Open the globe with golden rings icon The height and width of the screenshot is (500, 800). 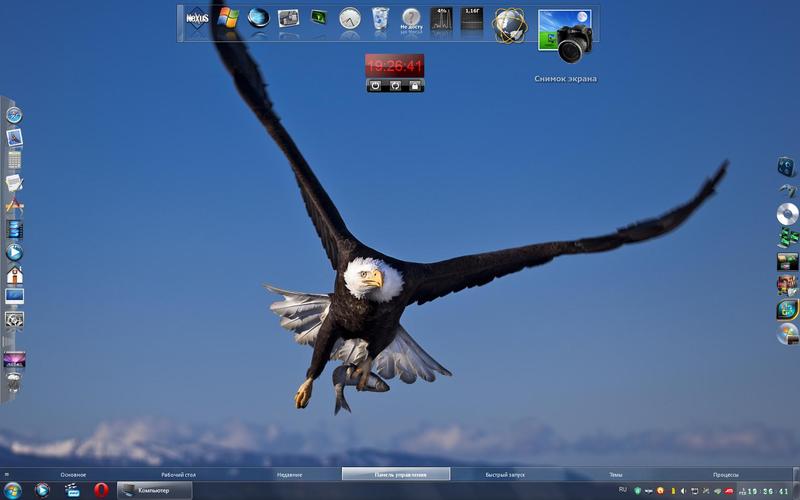coord(510,26)
